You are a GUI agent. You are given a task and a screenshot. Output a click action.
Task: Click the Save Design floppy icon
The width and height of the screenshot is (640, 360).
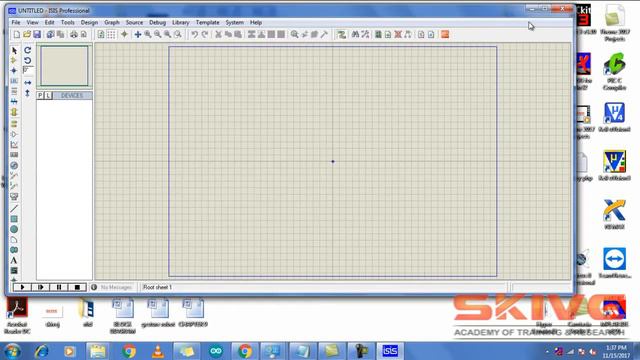(37, 35)
